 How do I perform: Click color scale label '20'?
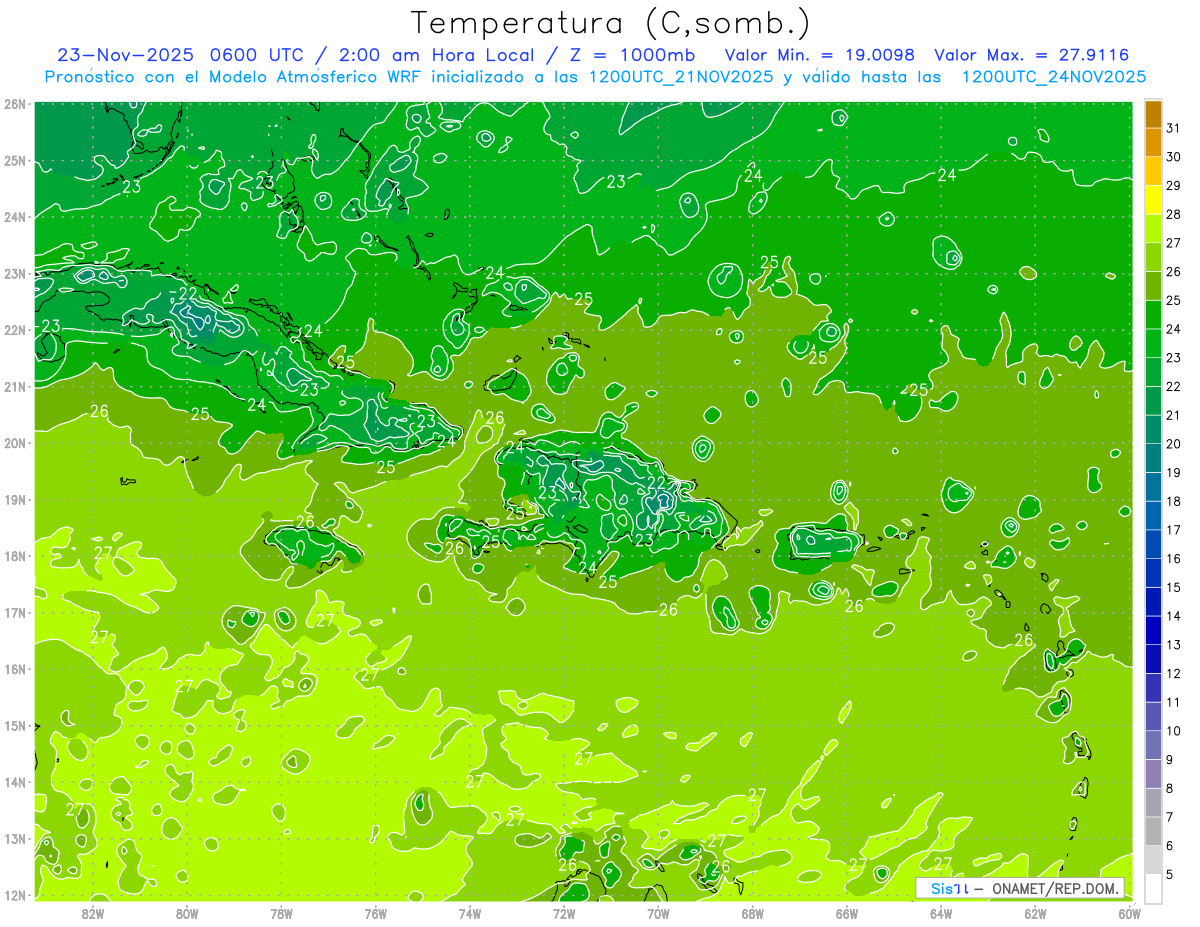[x=1173, y=444]
